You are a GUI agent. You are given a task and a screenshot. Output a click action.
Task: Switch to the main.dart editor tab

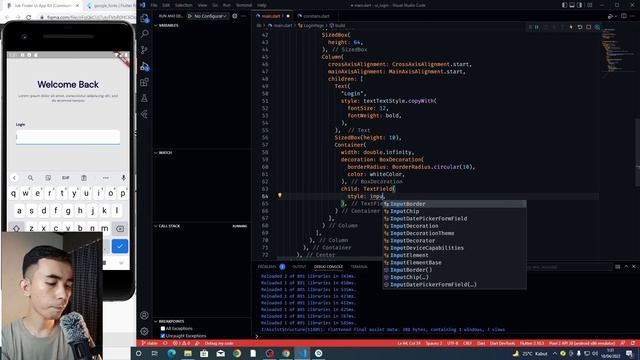pyautogui.click(x=271, y=16)
